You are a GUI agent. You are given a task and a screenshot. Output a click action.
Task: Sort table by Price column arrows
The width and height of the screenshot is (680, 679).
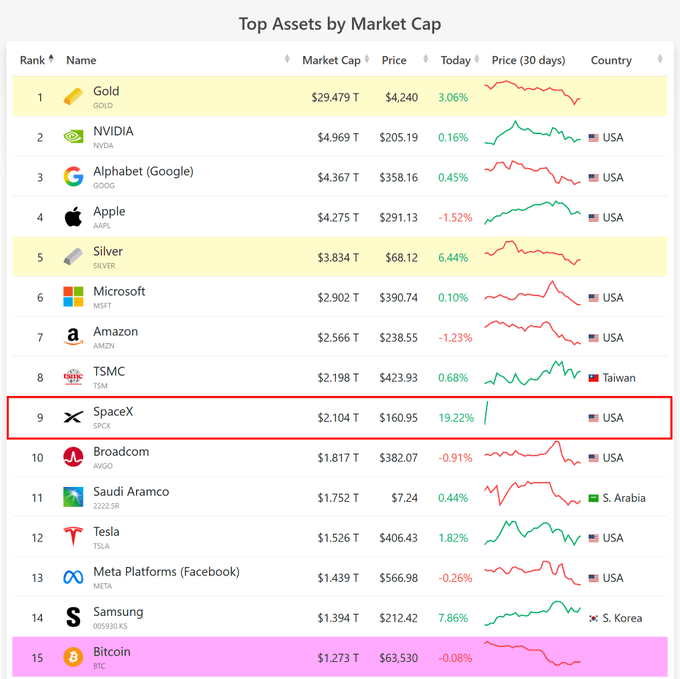(425, 59)
